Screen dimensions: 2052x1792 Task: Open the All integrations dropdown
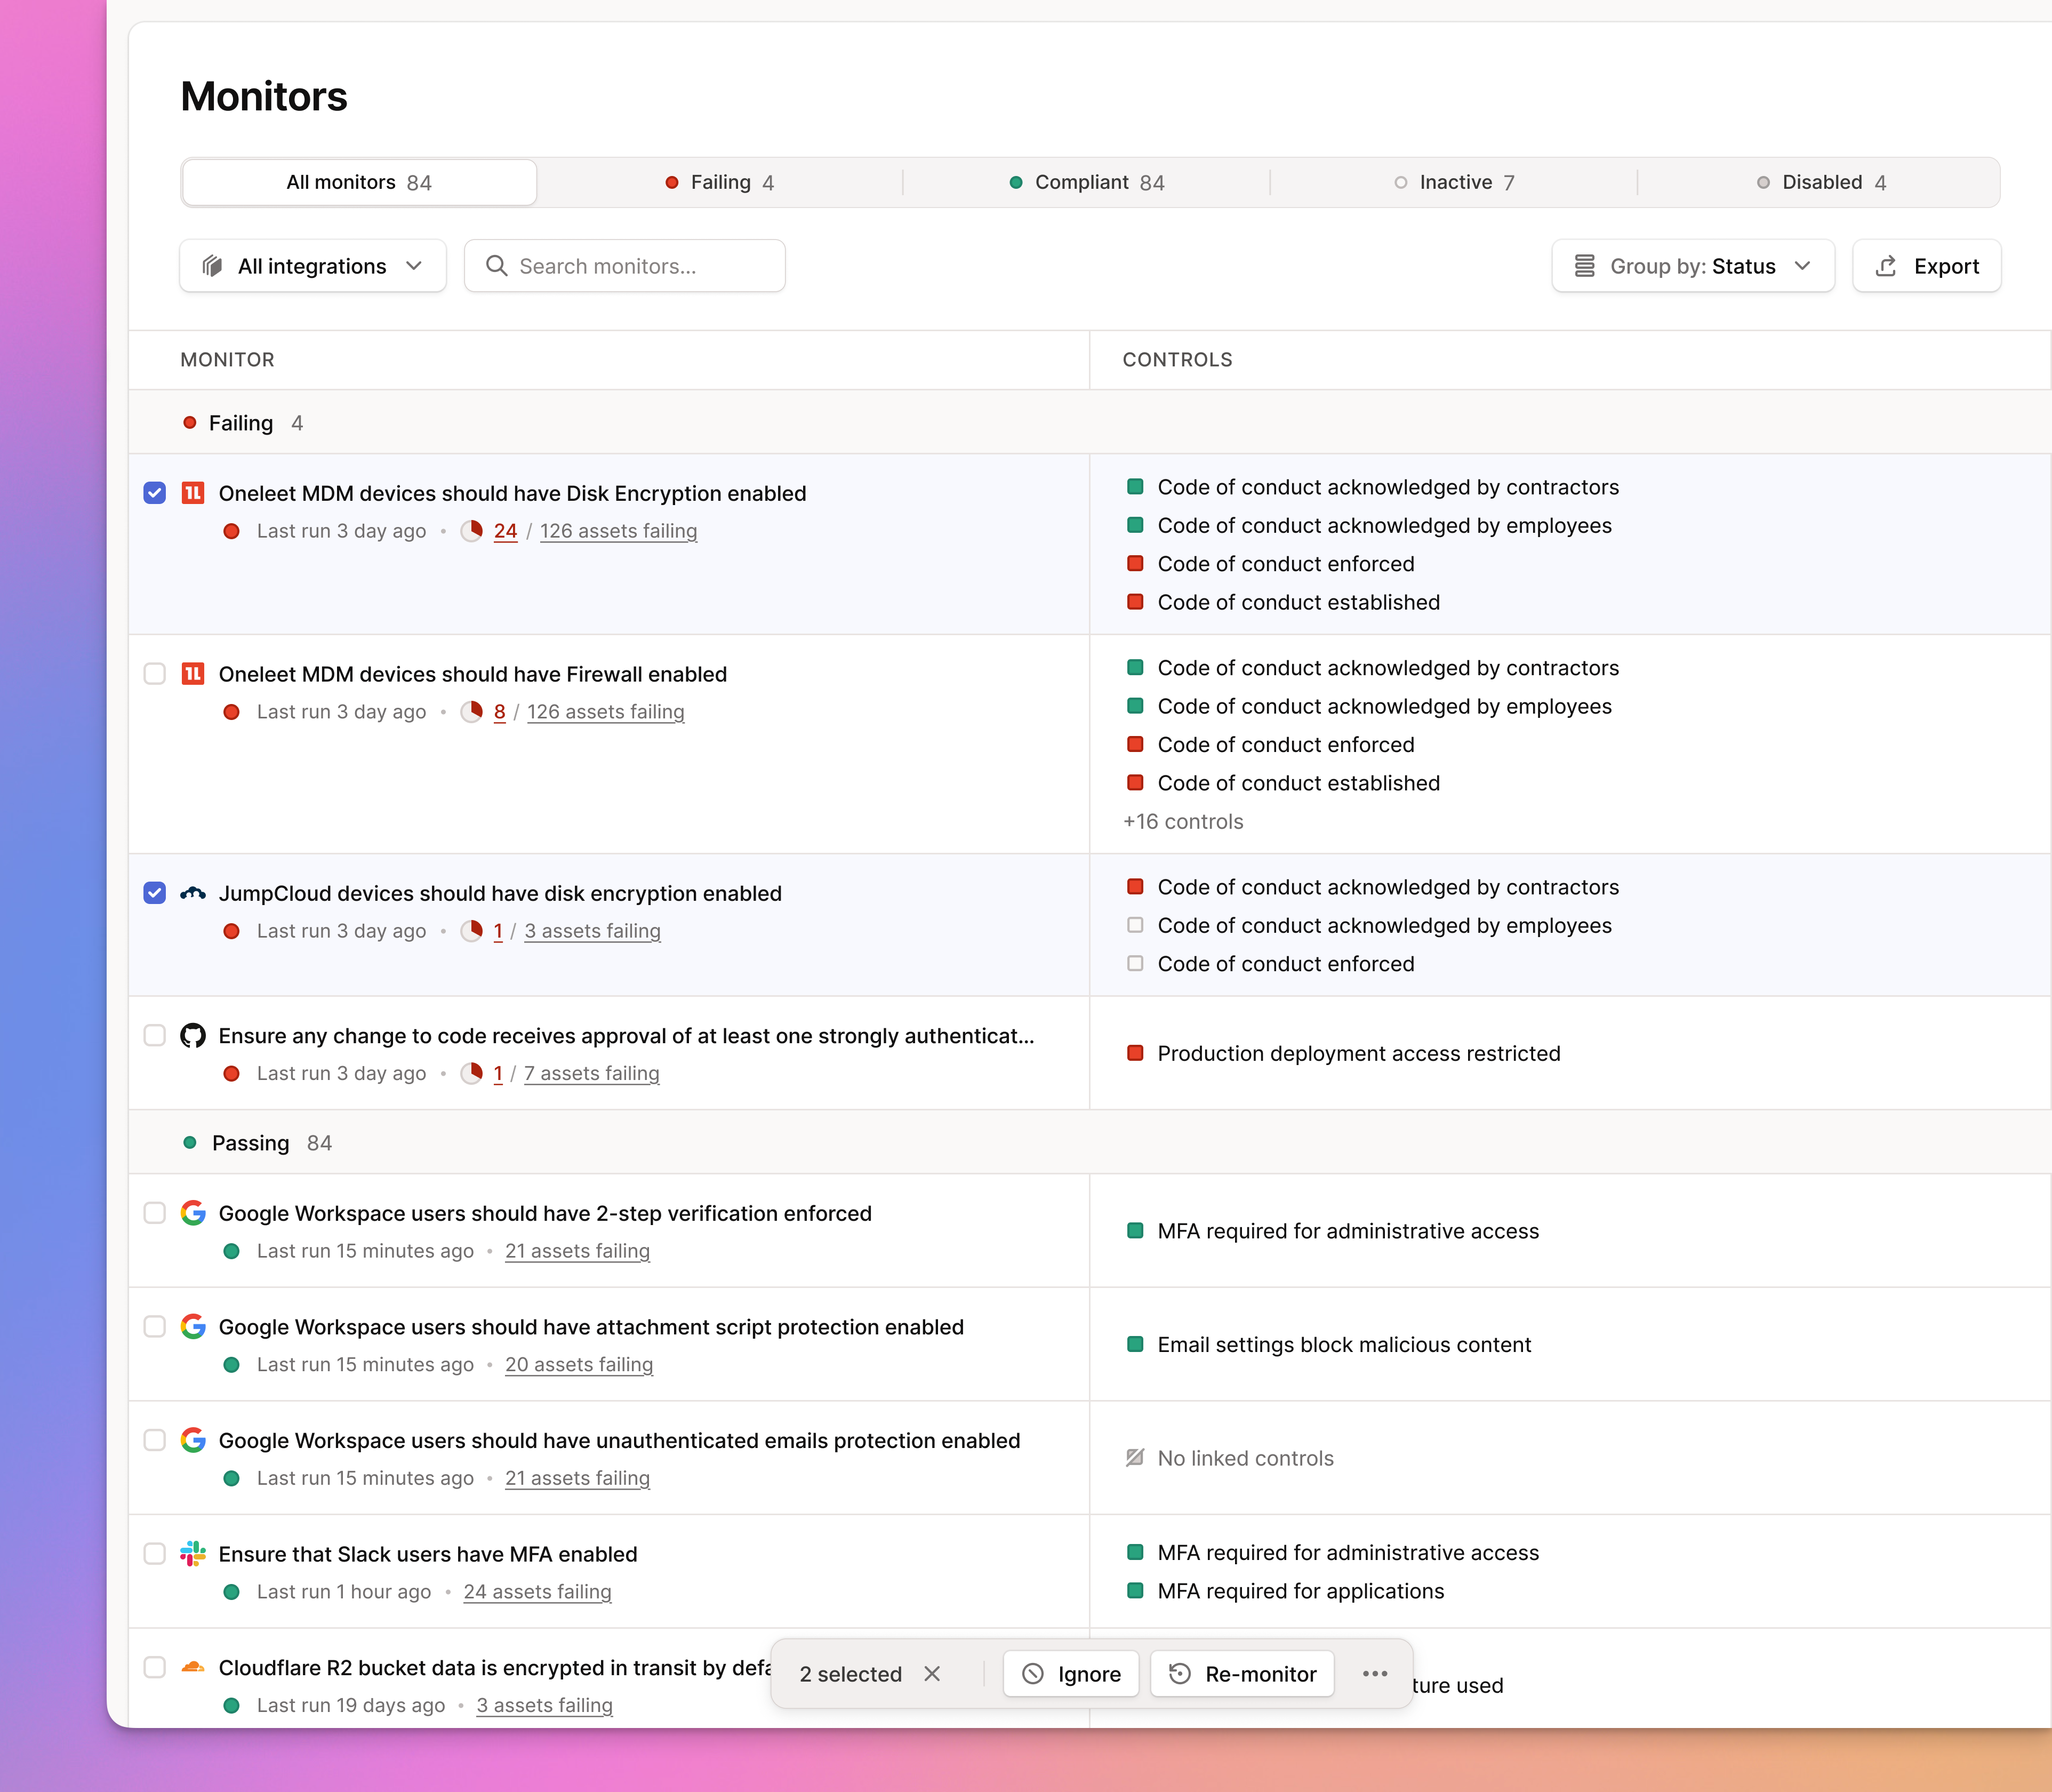tap(312, 266)
